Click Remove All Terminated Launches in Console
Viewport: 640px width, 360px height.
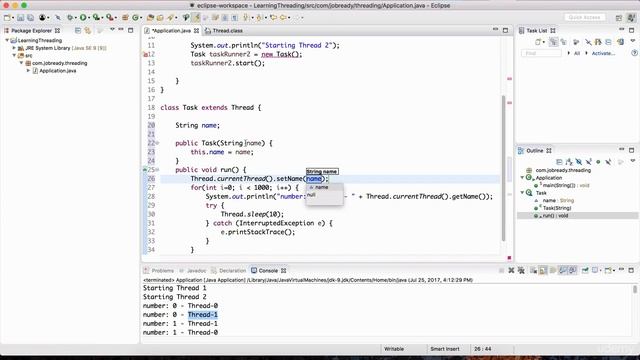click(521, 270)
